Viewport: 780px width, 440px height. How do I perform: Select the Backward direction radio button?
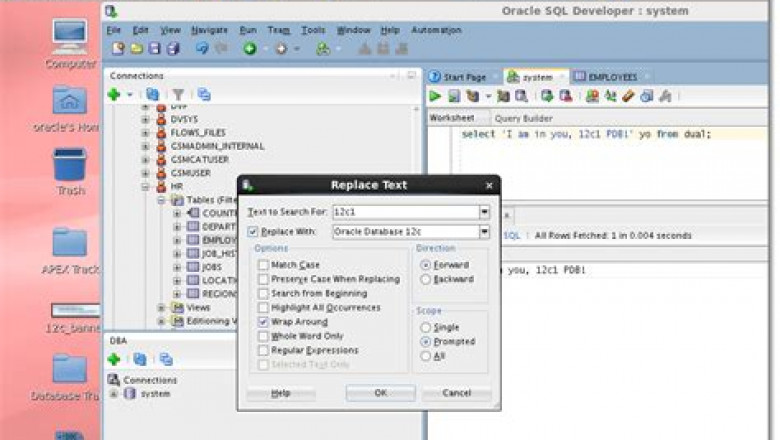coord(426,279)
